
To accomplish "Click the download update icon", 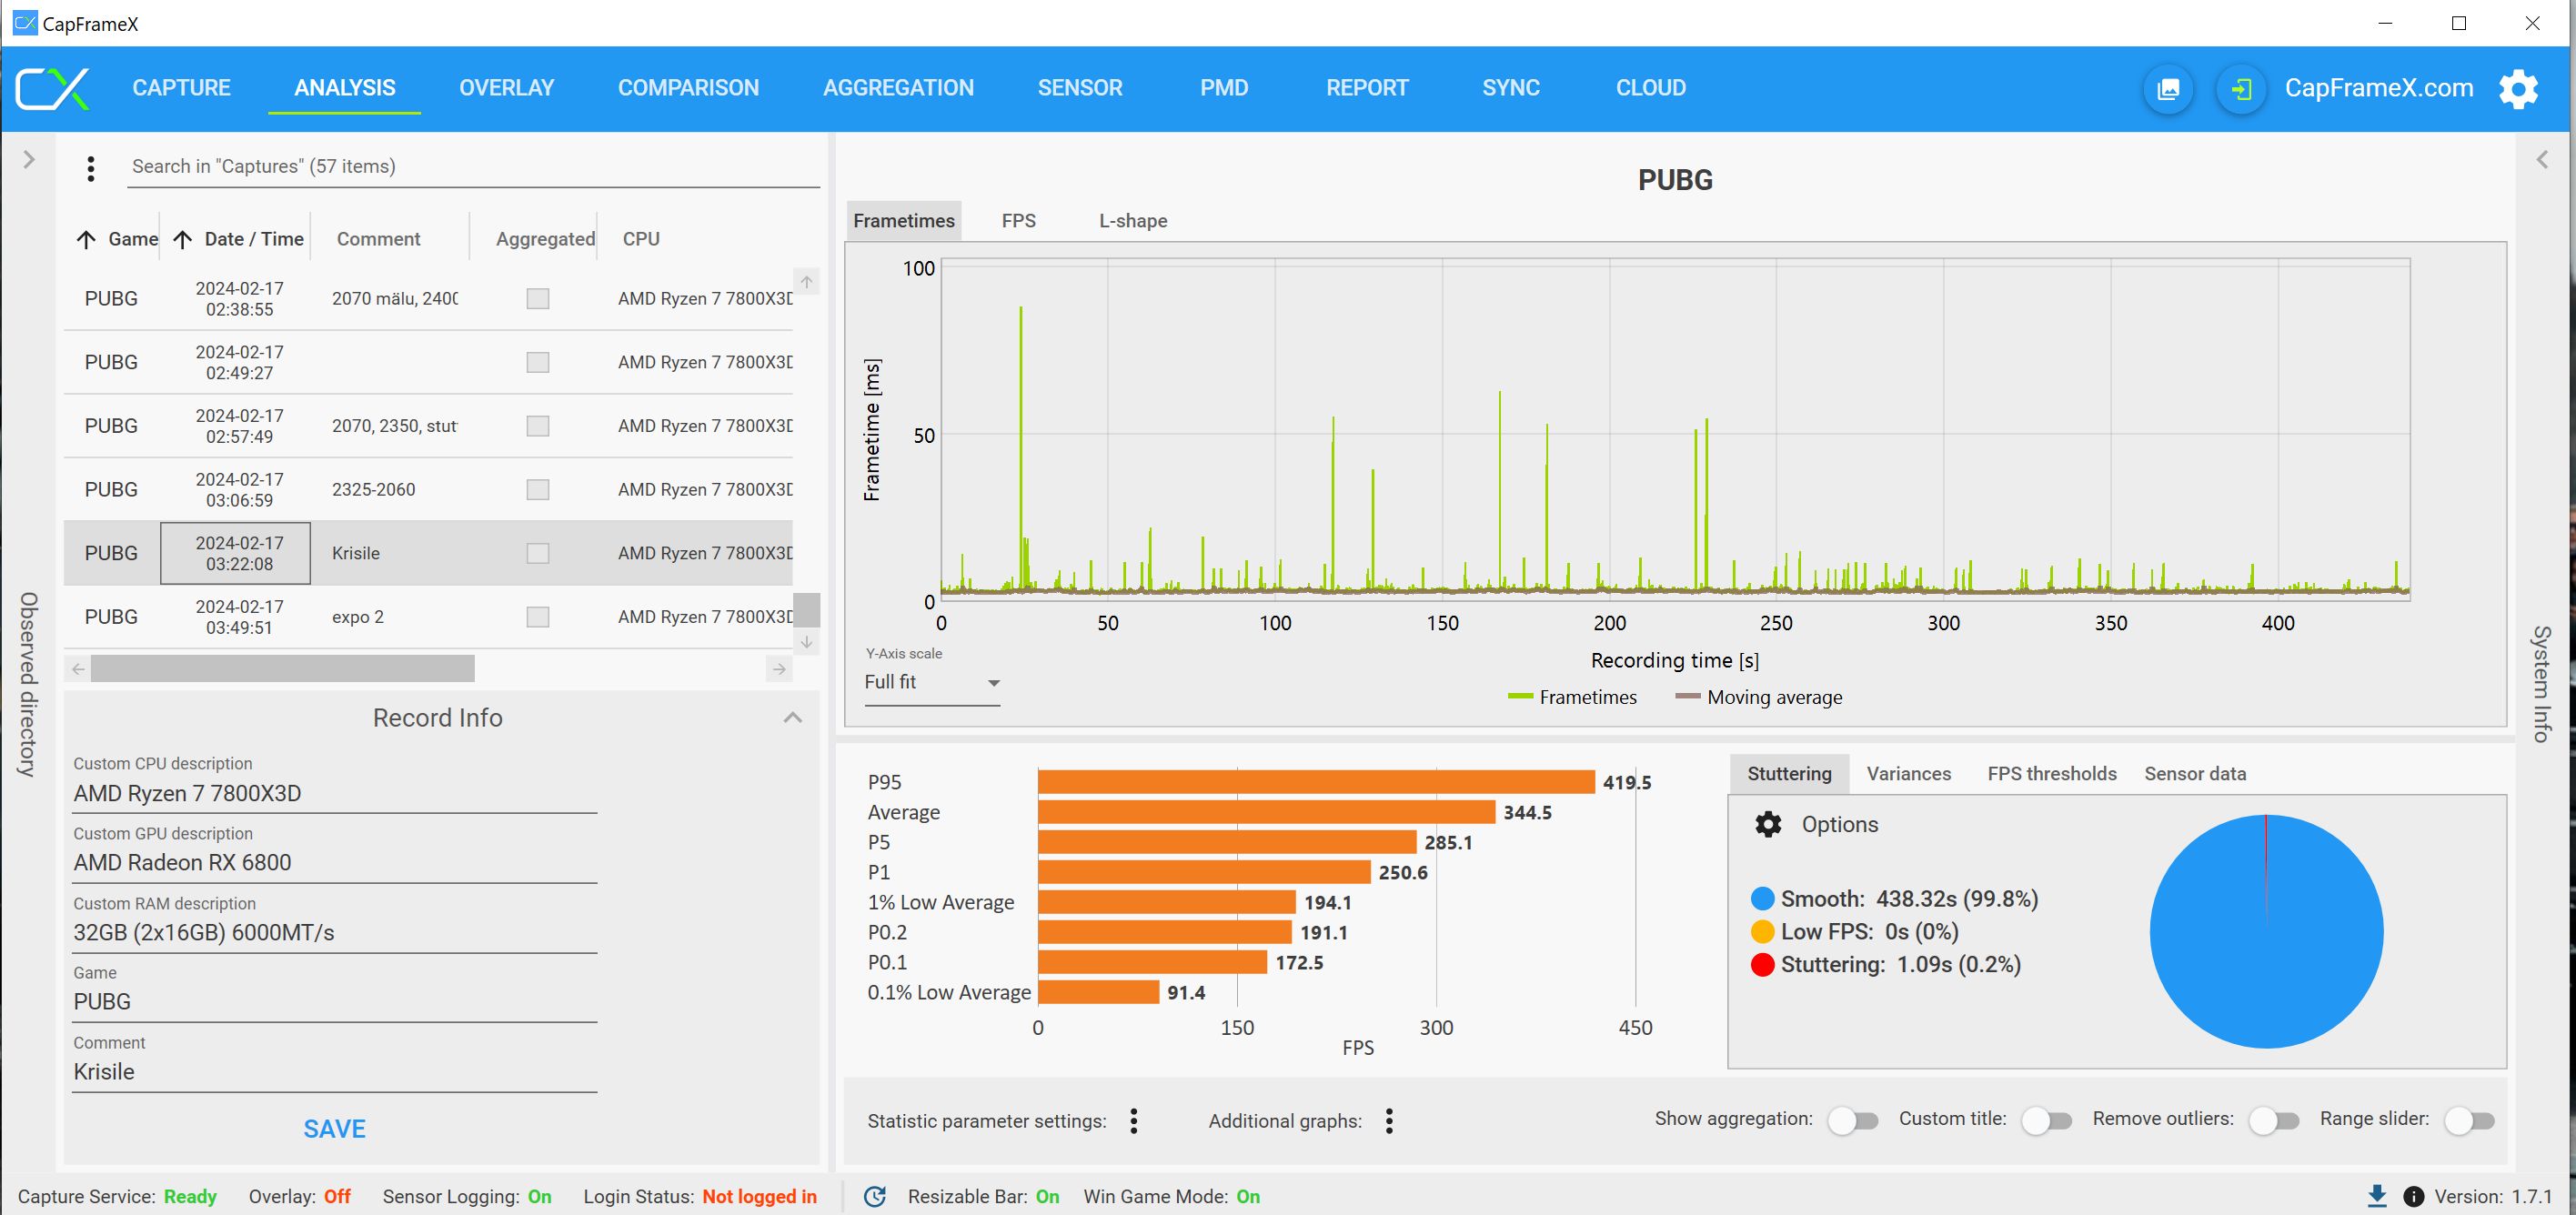I will pyautogui.click(x=2377, y=1196).
